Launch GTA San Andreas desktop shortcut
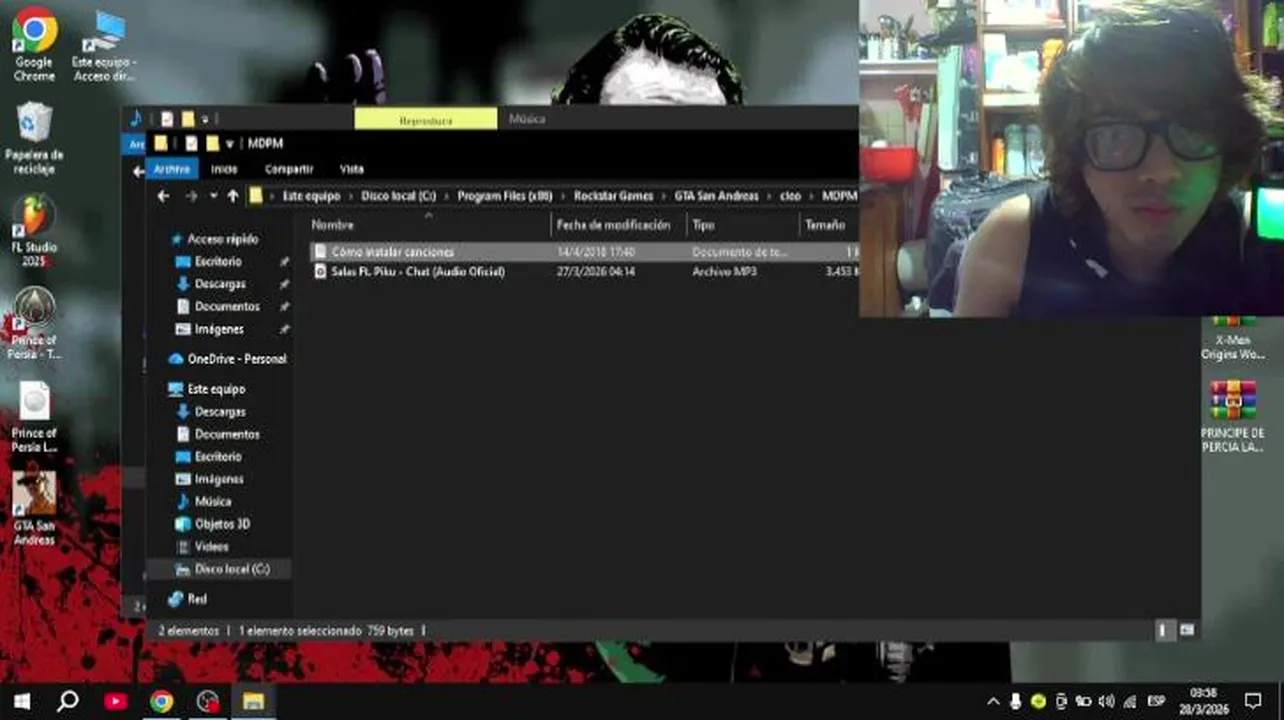The image size is (1284, 720). [x=34, y=508]
